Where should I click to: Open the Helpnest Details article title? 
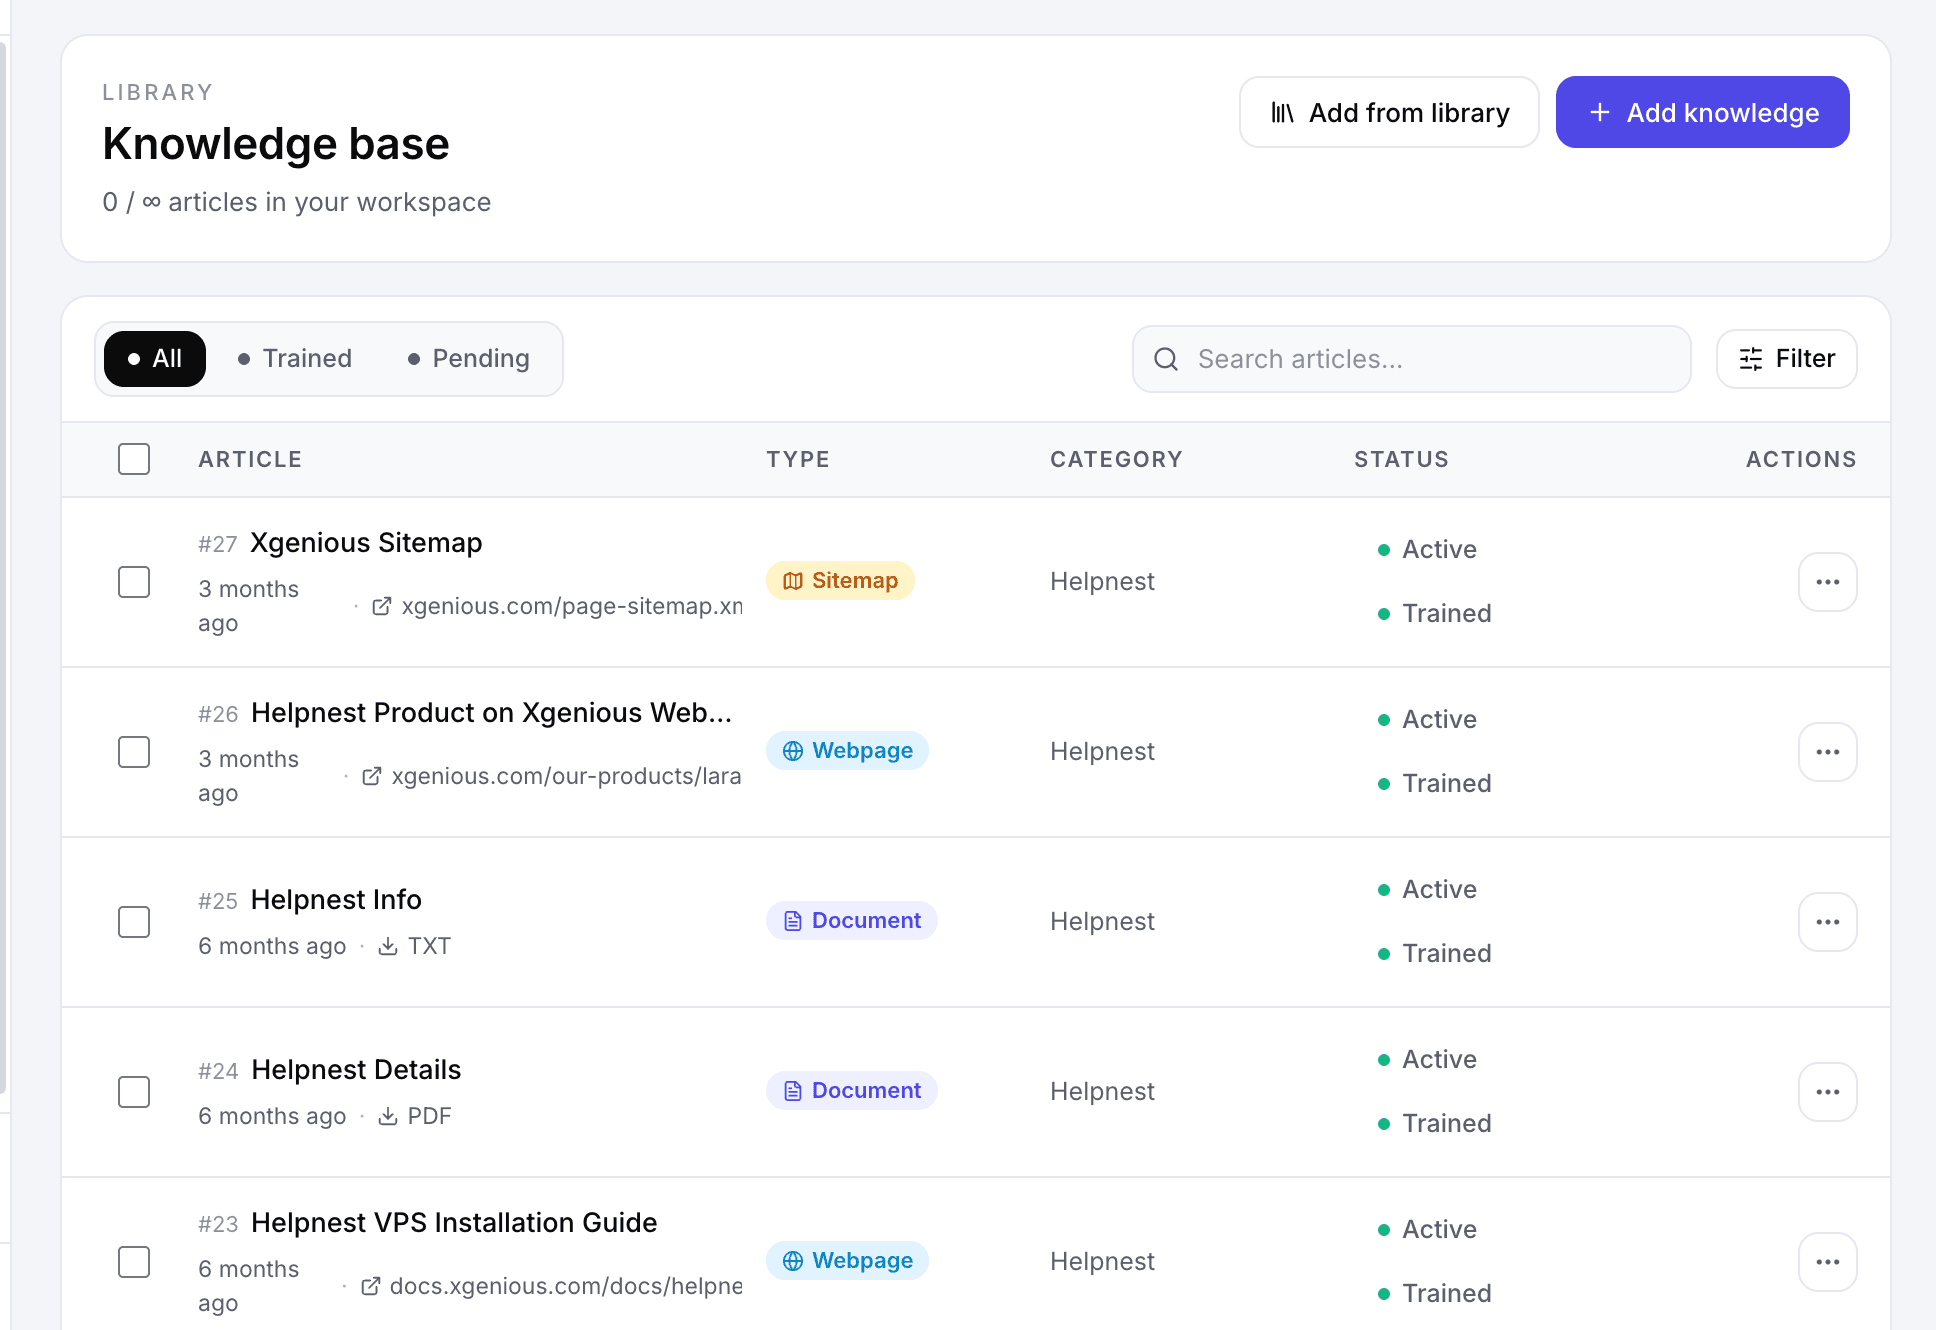click(x=356, y=1070)
